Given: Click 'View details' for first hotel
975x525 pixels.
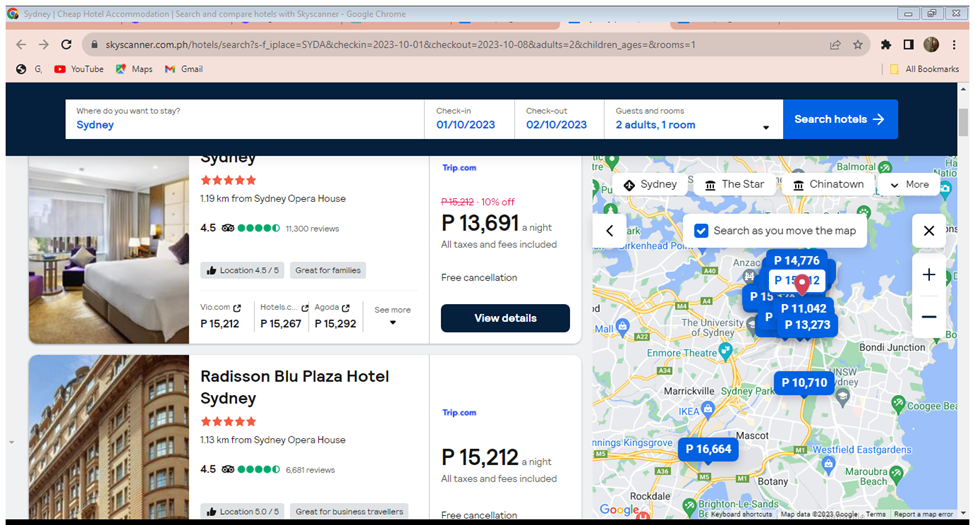Looking at the screenshot, I should [x=505, y=318].
